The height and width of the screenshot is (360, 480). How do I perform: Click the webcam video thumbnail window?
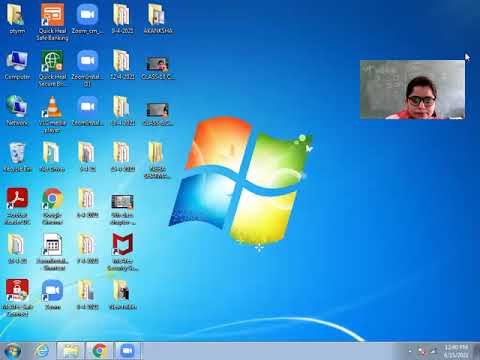[x=412, y=90]
